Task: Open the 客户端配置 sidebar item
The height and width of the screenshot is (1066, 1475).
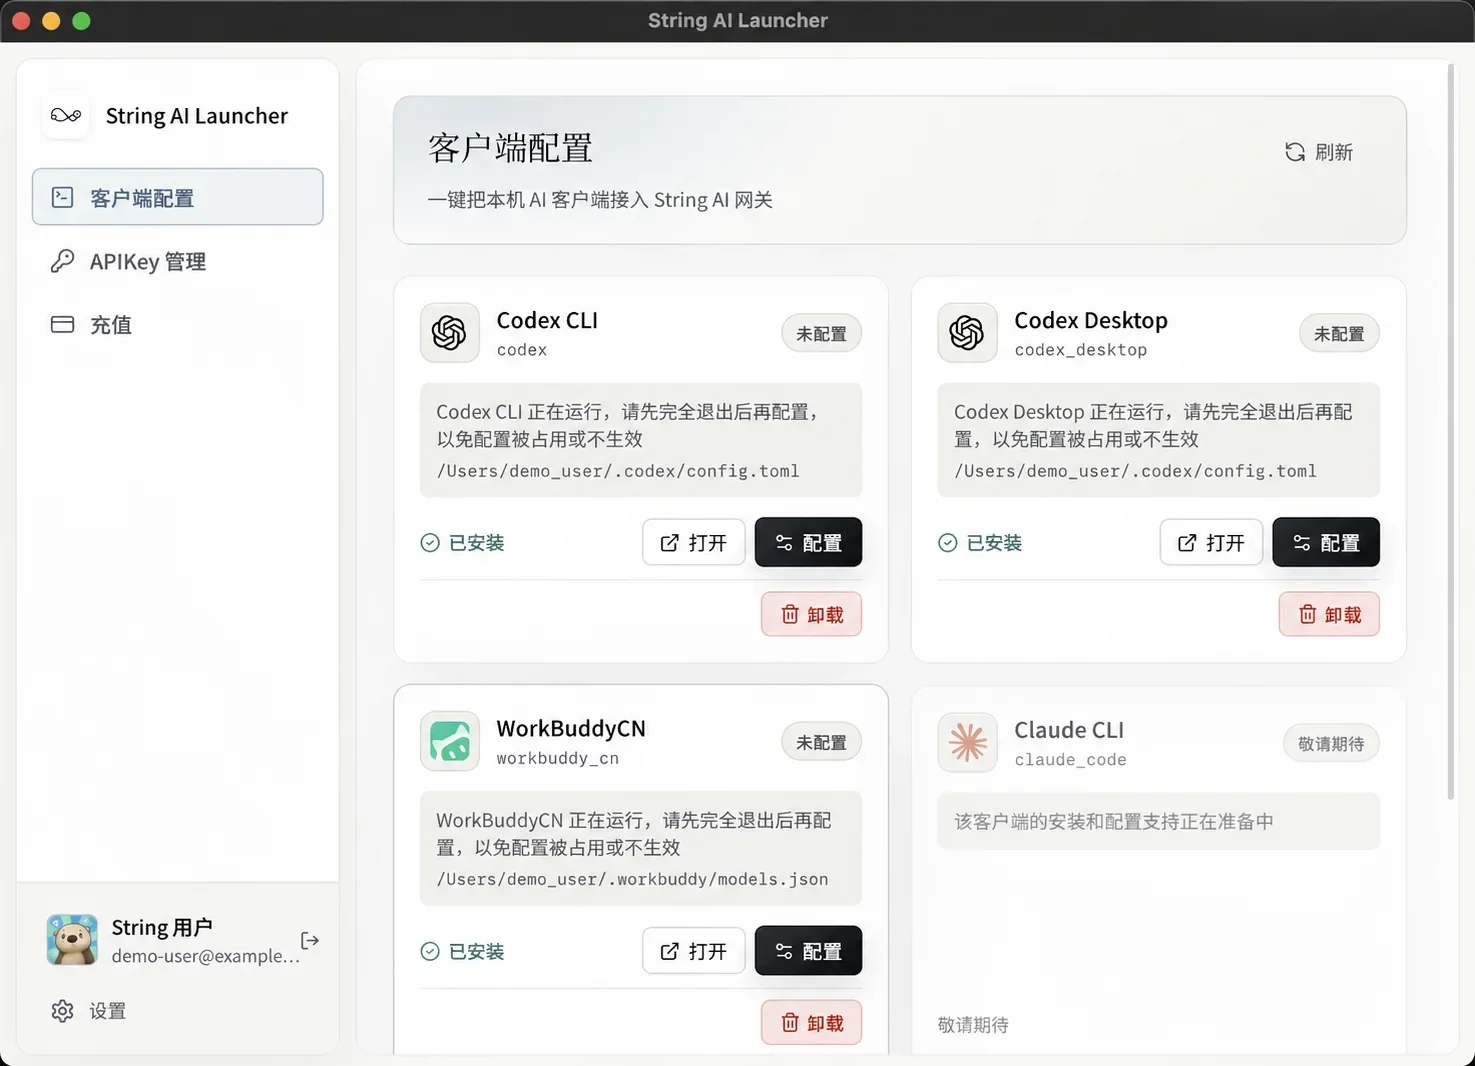Action: coord(177,197)
